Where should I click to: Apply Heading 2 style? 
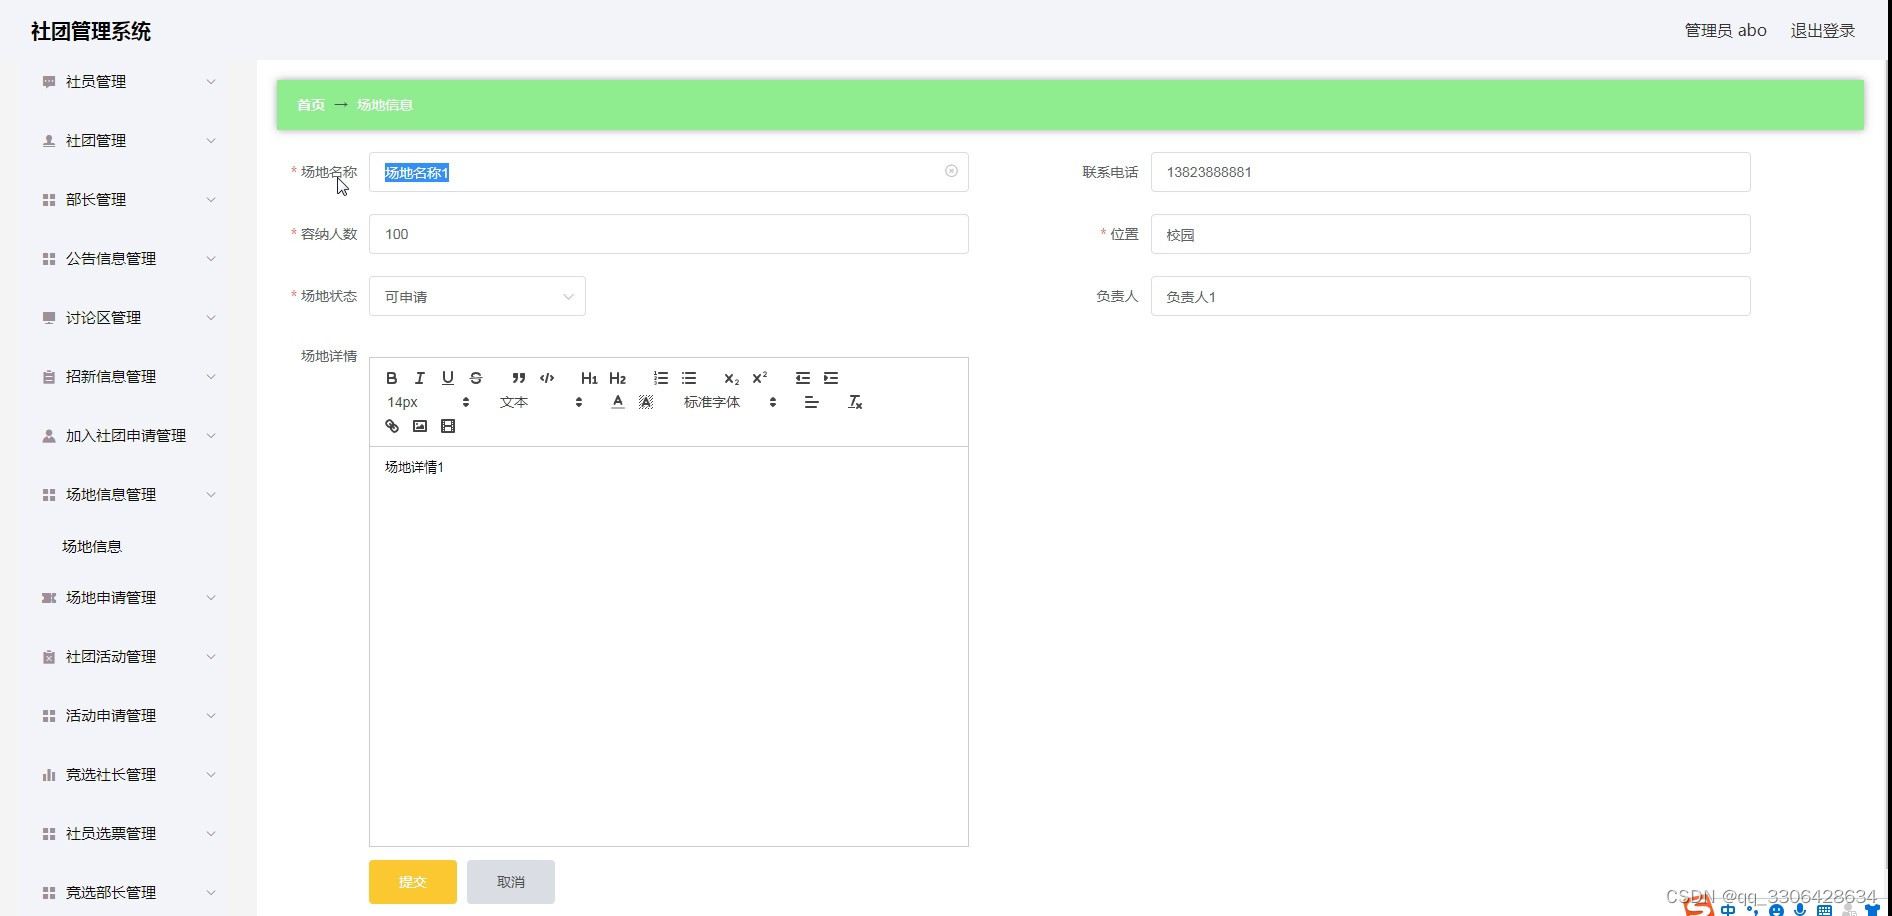pos(617,378)
